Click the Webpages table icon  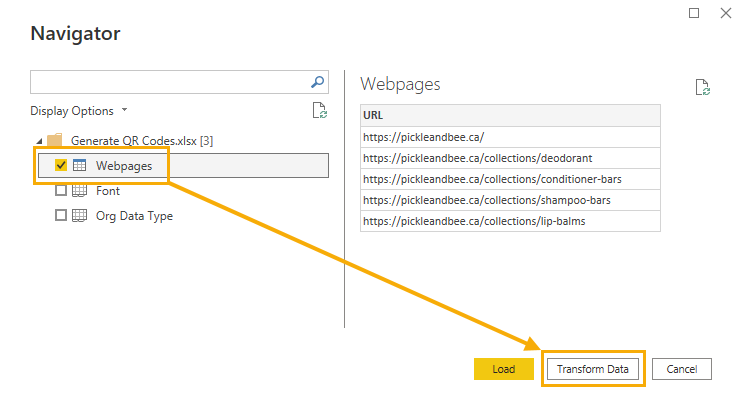pos(80,165)
